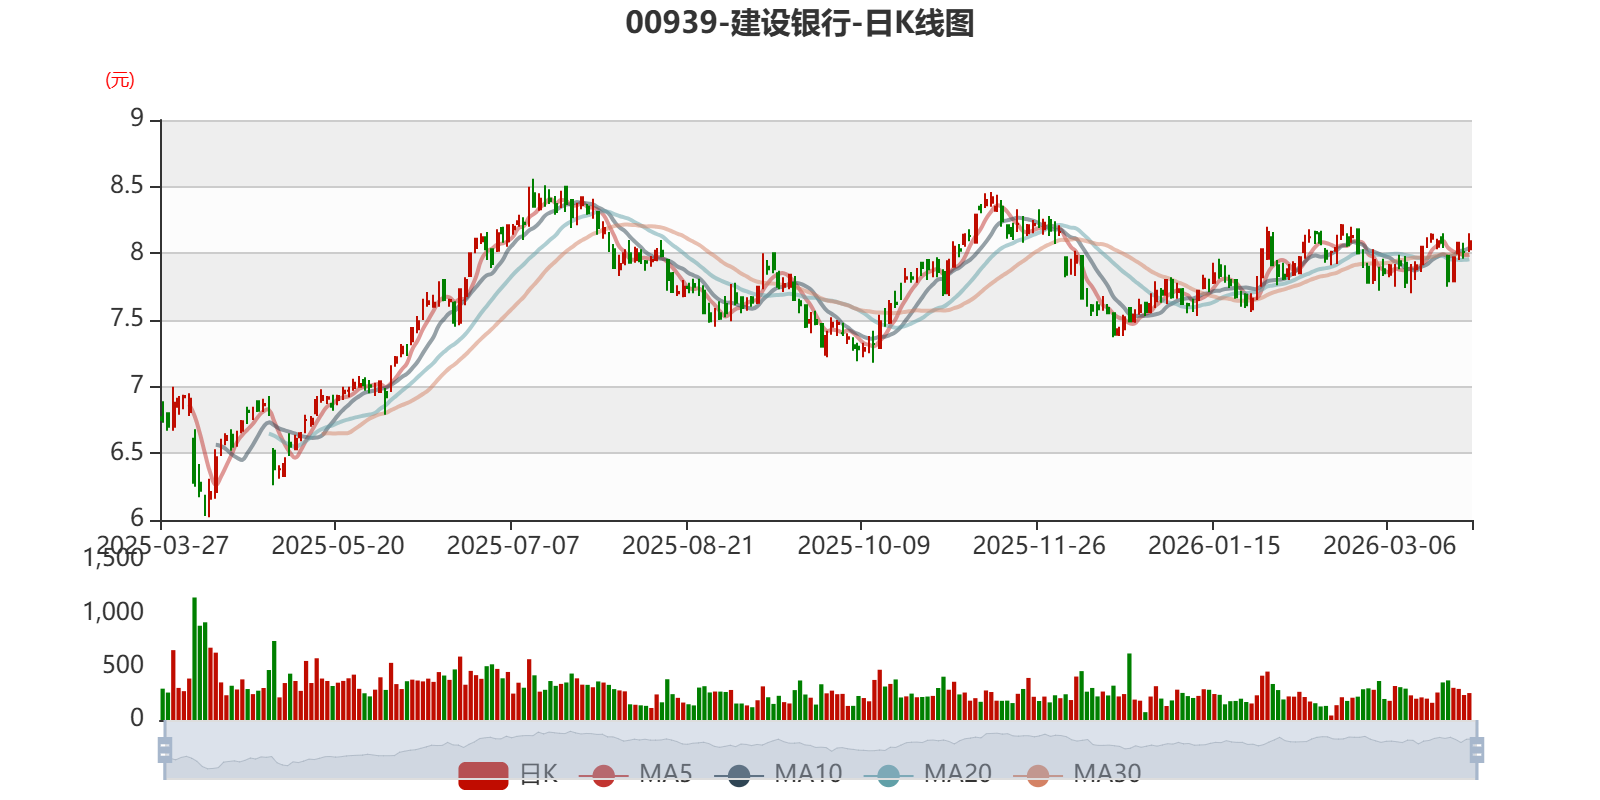Click the chart title 00939-建设银行-日K线图

[800, 23]
